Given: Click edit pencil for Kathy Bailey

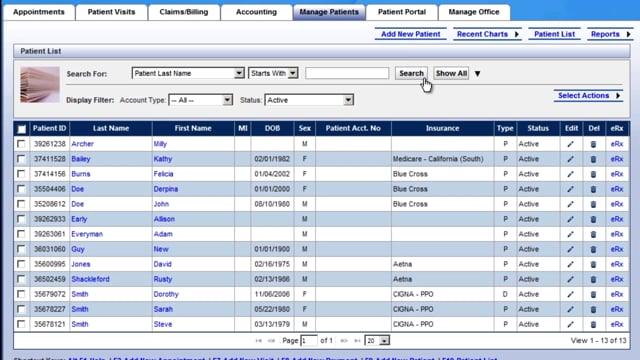Looking at the screenshot, I should pyautogui.click(x=571, y=159).
